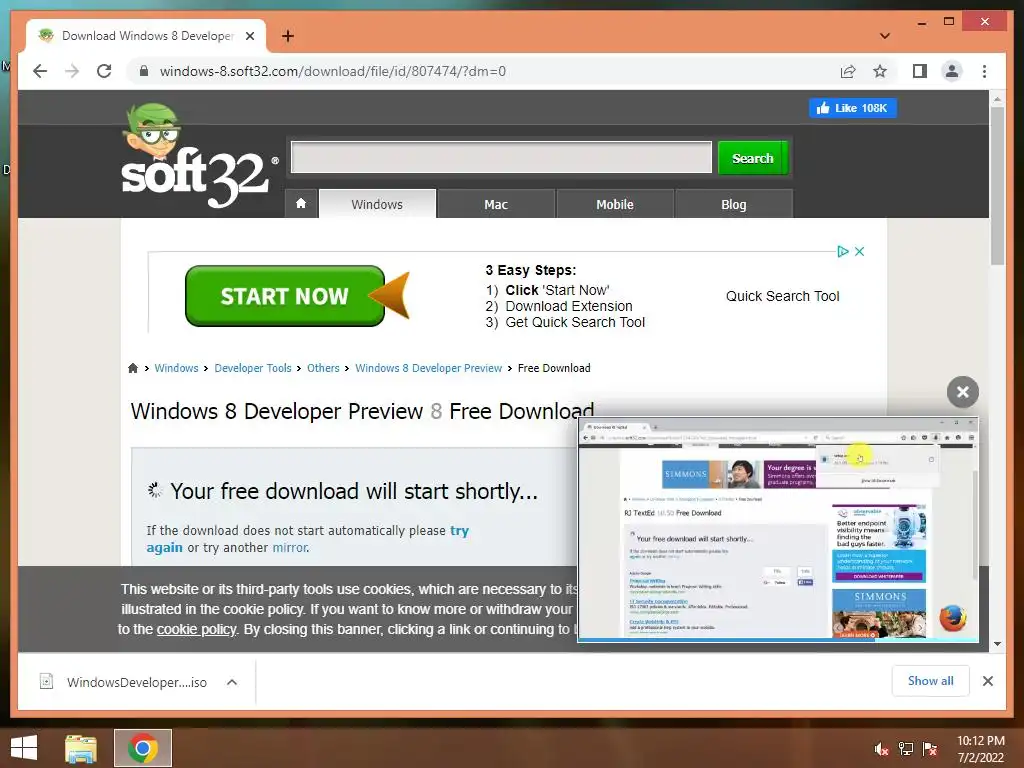Click the Quick Search Tool ad text
Screen dimensions: 1024x768
coord(782,296)
